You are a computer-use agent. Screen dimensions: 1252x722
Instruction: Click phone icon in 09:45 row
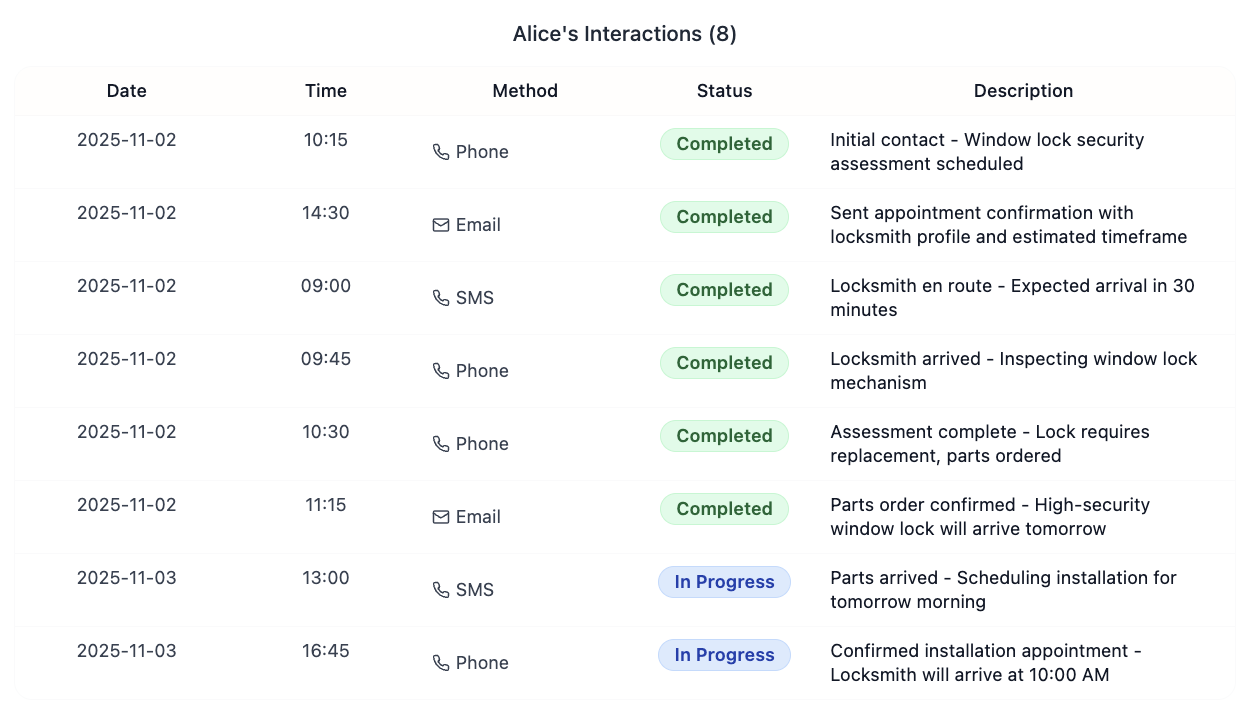(x=441, y=371)
